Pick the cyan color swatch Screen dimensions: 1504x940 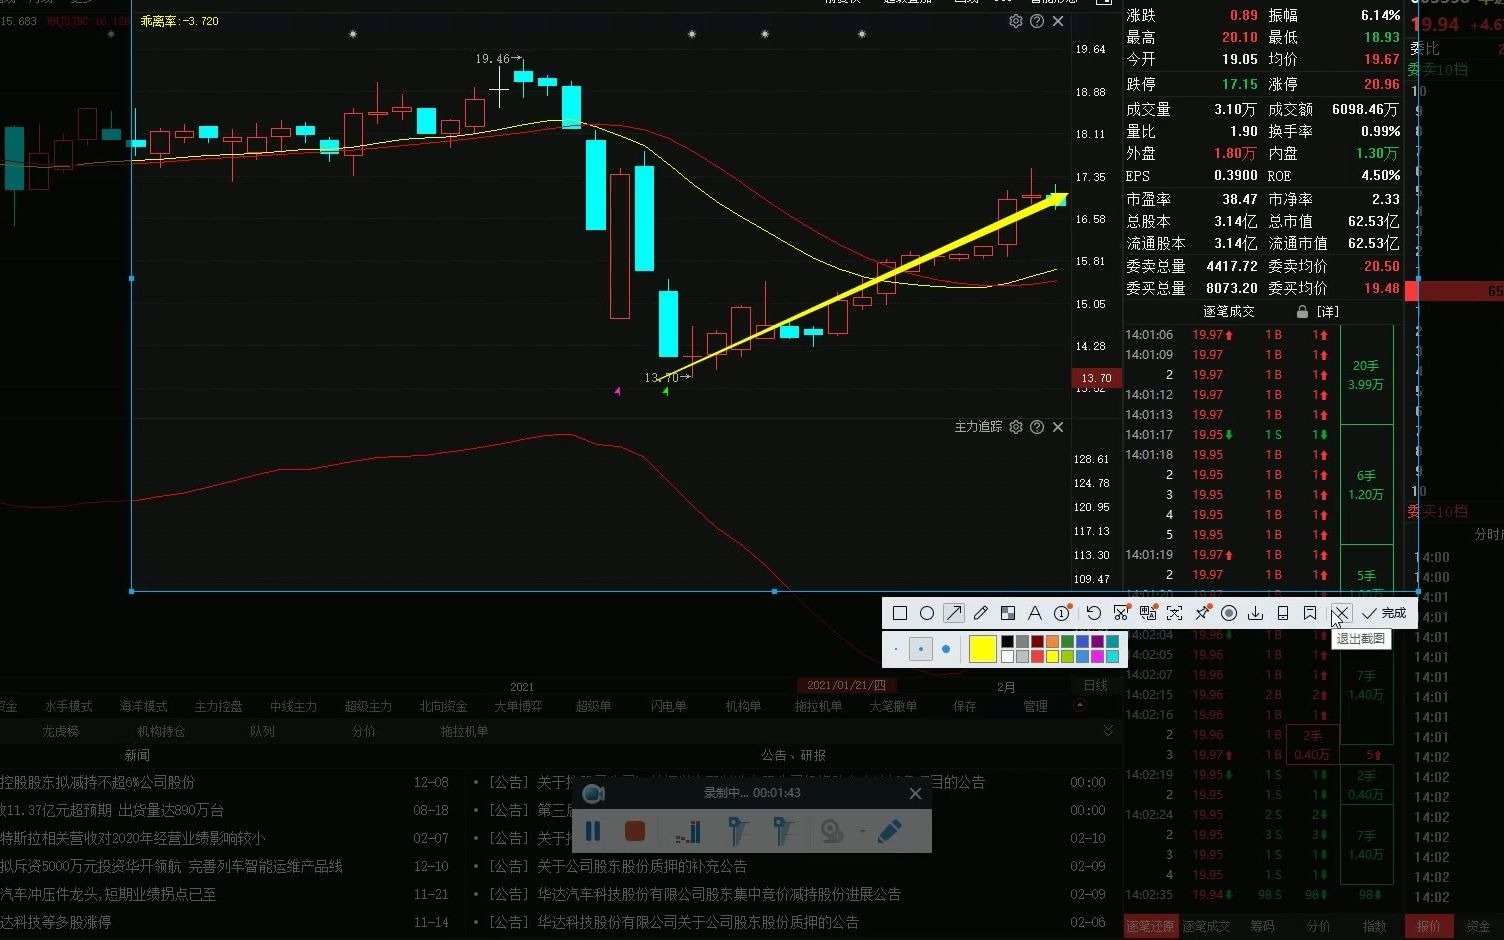(1112, 657)
